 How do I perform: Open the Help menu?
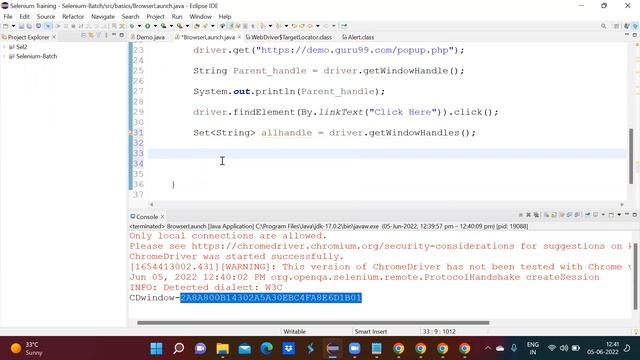tap(225, 16)
